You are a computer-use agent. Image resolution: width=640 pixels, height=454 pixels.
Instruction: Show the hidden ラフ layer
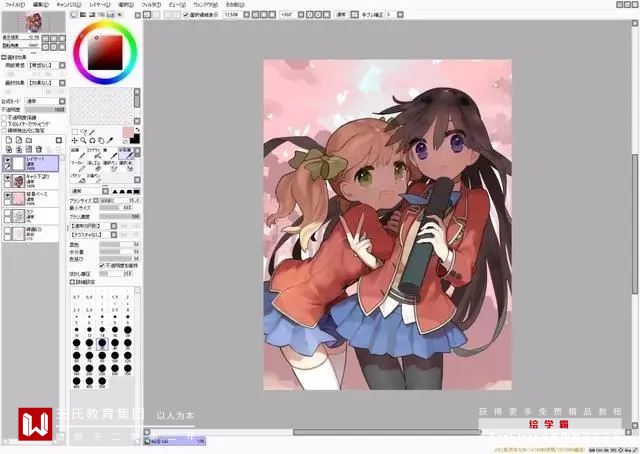pos(7,213)
